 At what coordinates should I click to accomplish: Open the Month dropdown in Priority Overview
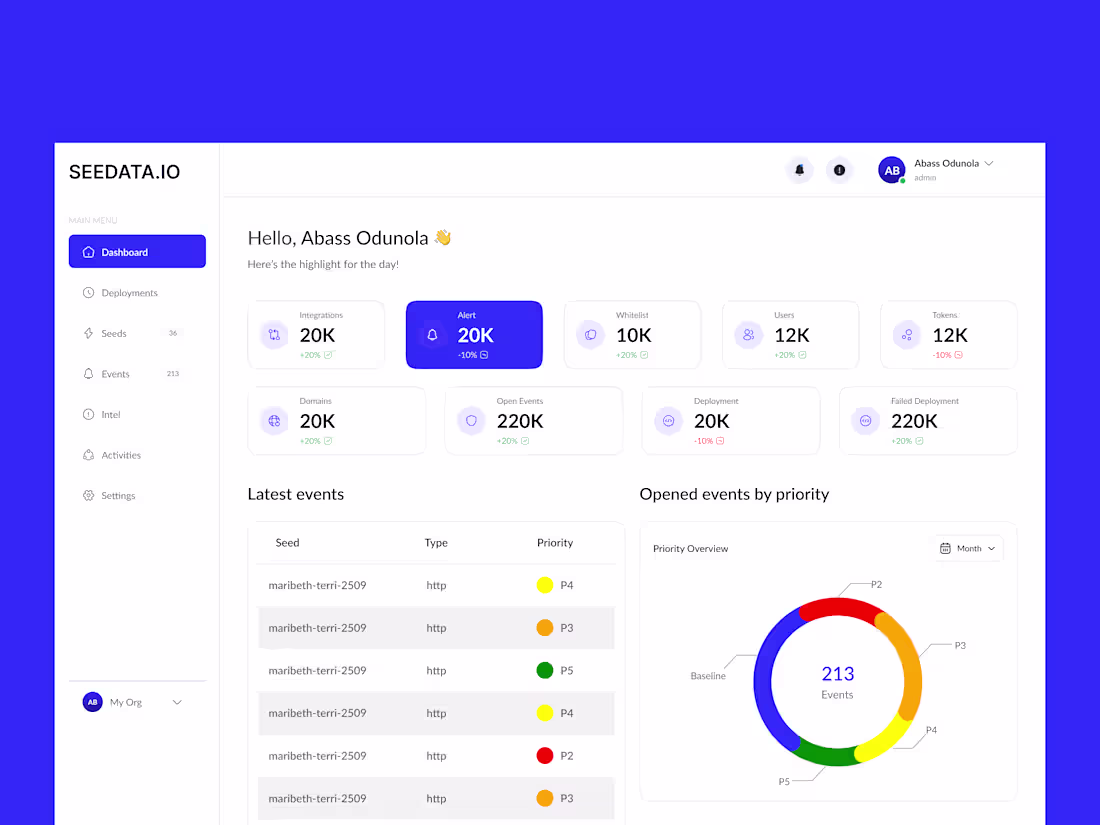click(x=967, y=548)
